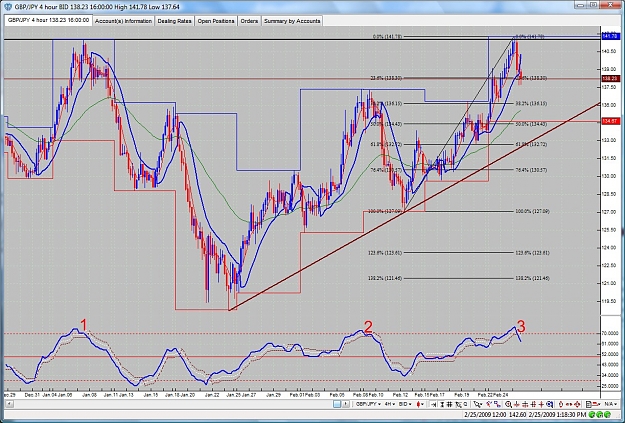
Task: Click the 138.2% (121.46) Fibonacci label on right
Action: 532,278
